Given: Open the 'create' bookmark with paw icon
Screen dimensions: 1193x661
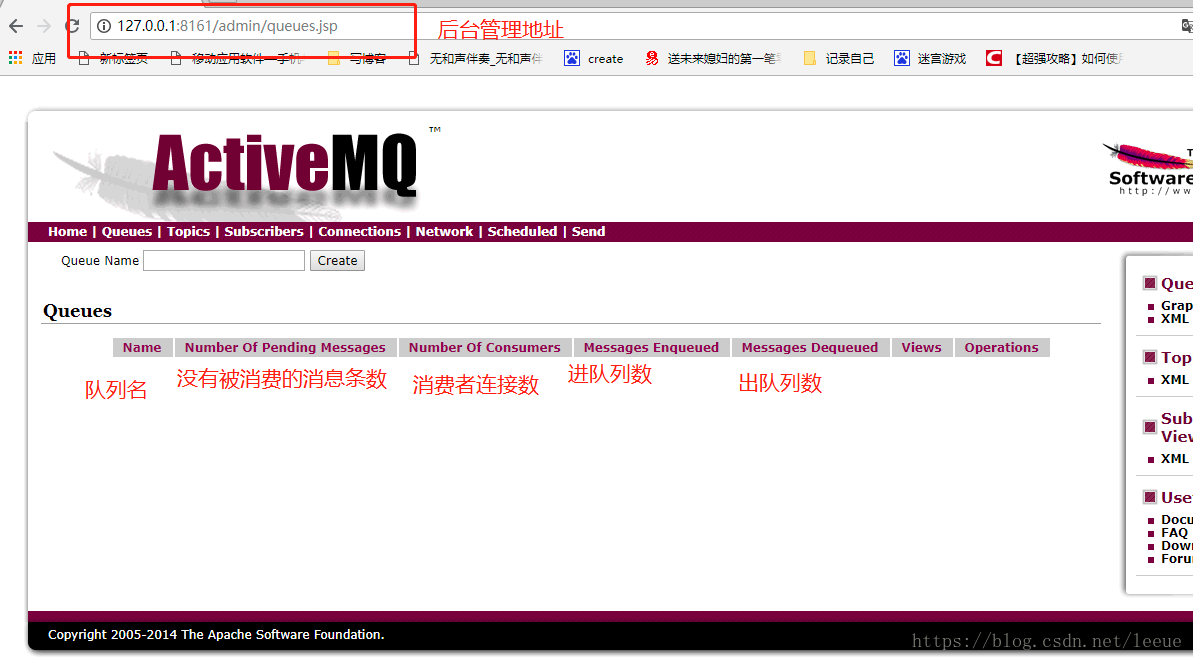Looking at the screenshot, I should (x=593, y=59).
